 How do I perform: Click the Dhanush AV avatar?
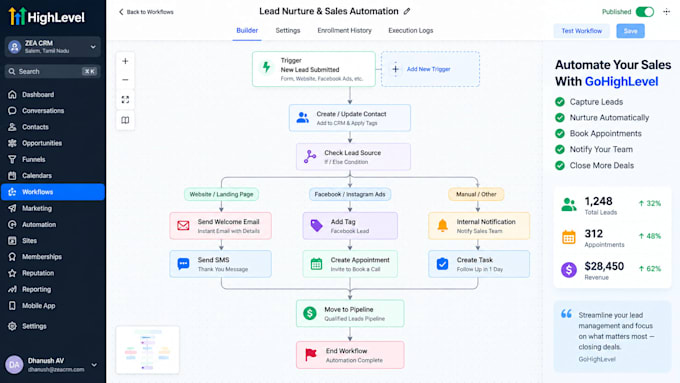[x=14, y=365]
